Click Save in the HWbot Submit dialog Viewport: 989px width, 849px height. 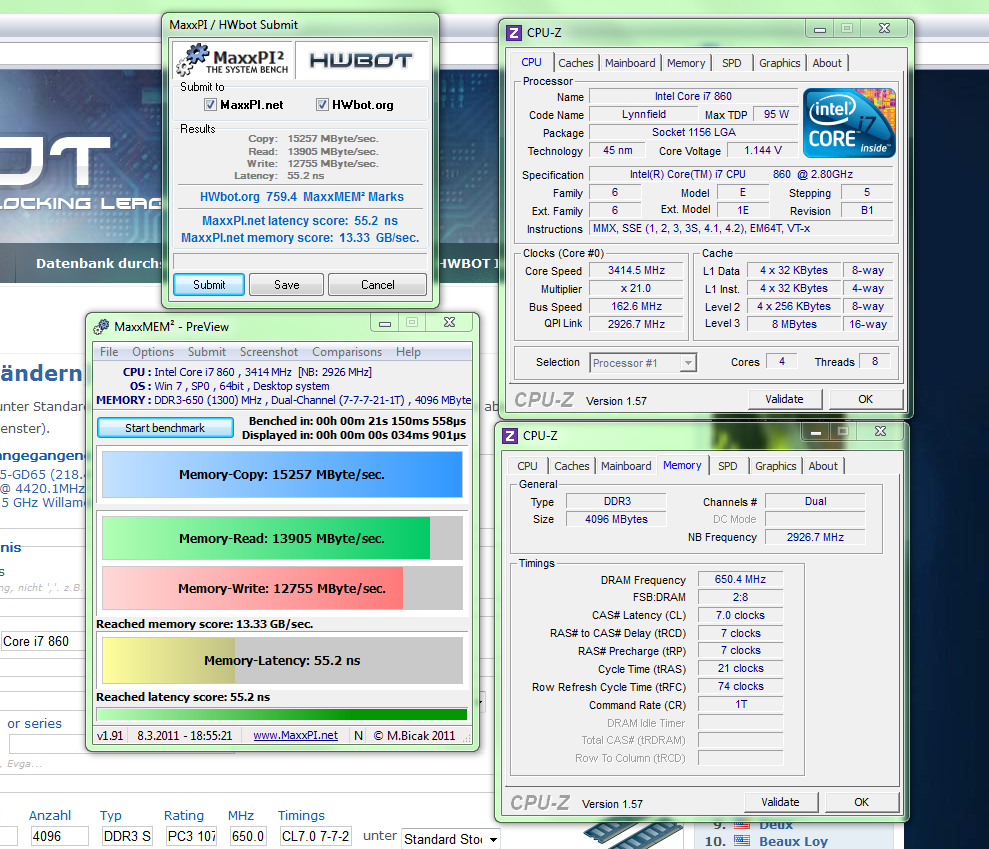(x=286, y=284)
